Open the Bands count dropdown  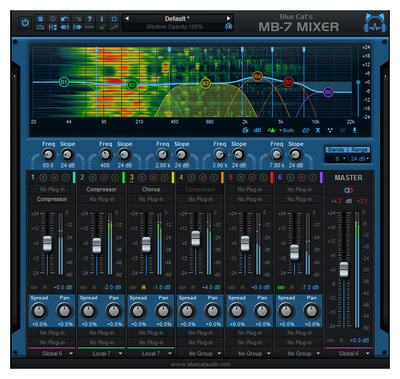tap(336, 159)
